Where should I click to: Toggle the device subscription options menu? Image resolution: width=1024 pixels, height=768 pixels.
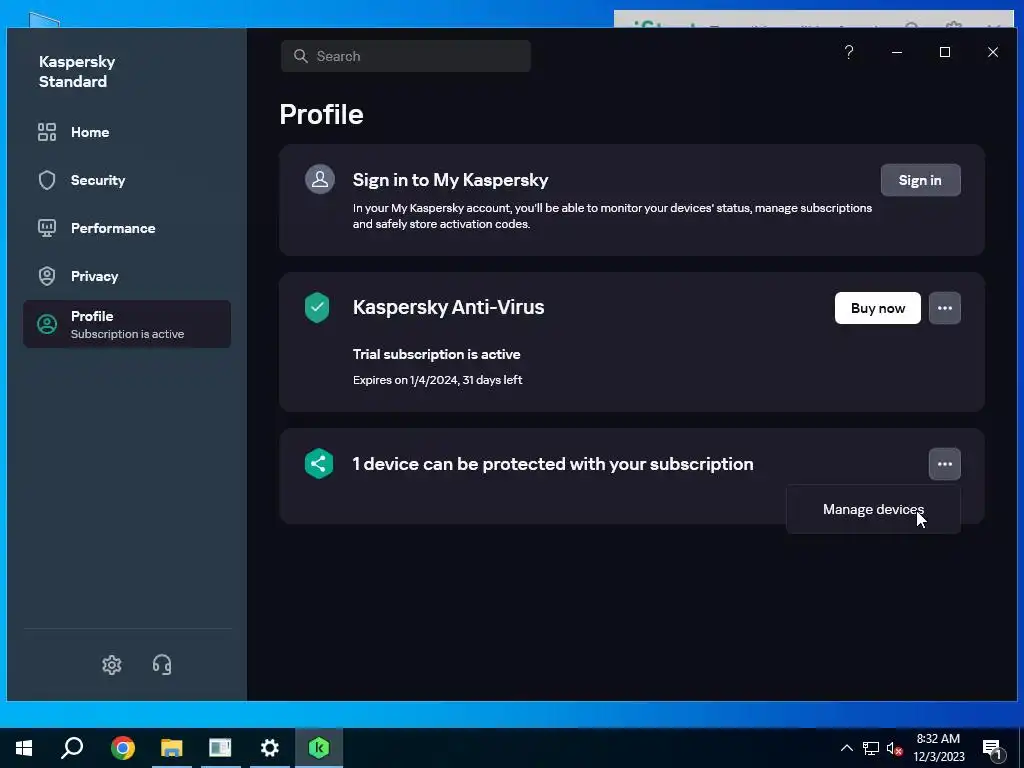click(944, 464)
